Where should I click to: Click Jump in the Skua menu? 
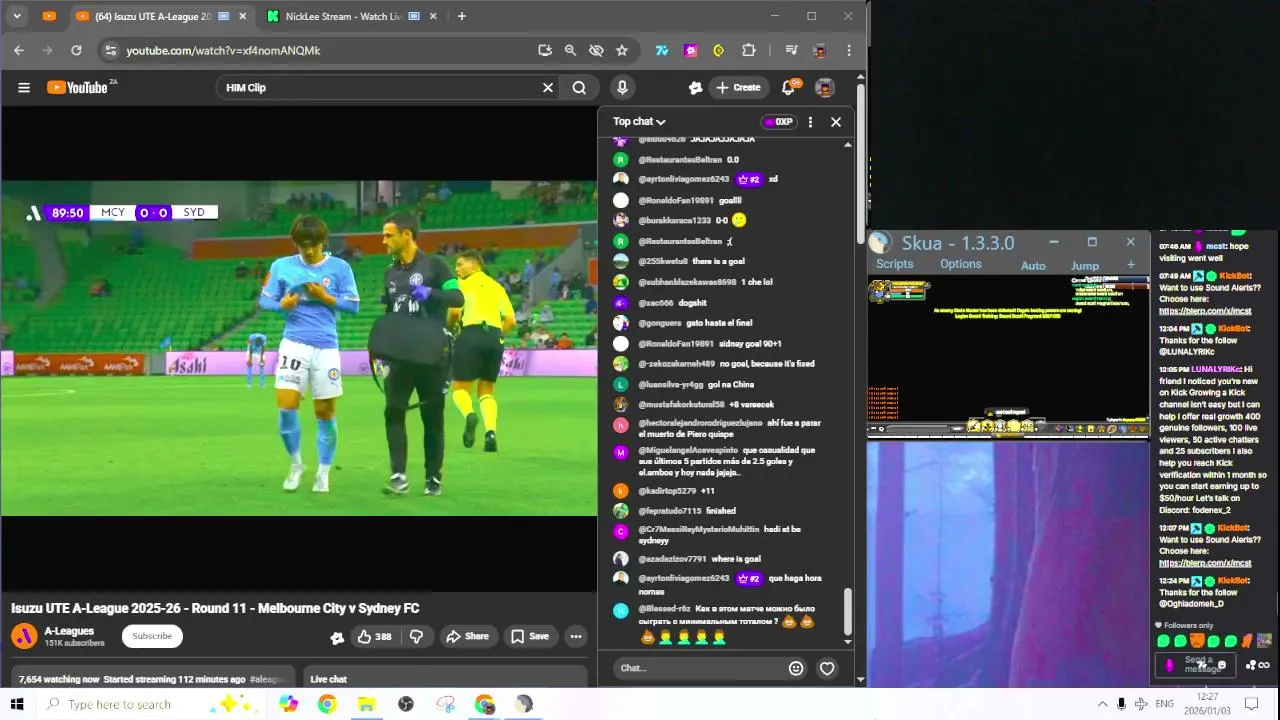[1085, 266]
